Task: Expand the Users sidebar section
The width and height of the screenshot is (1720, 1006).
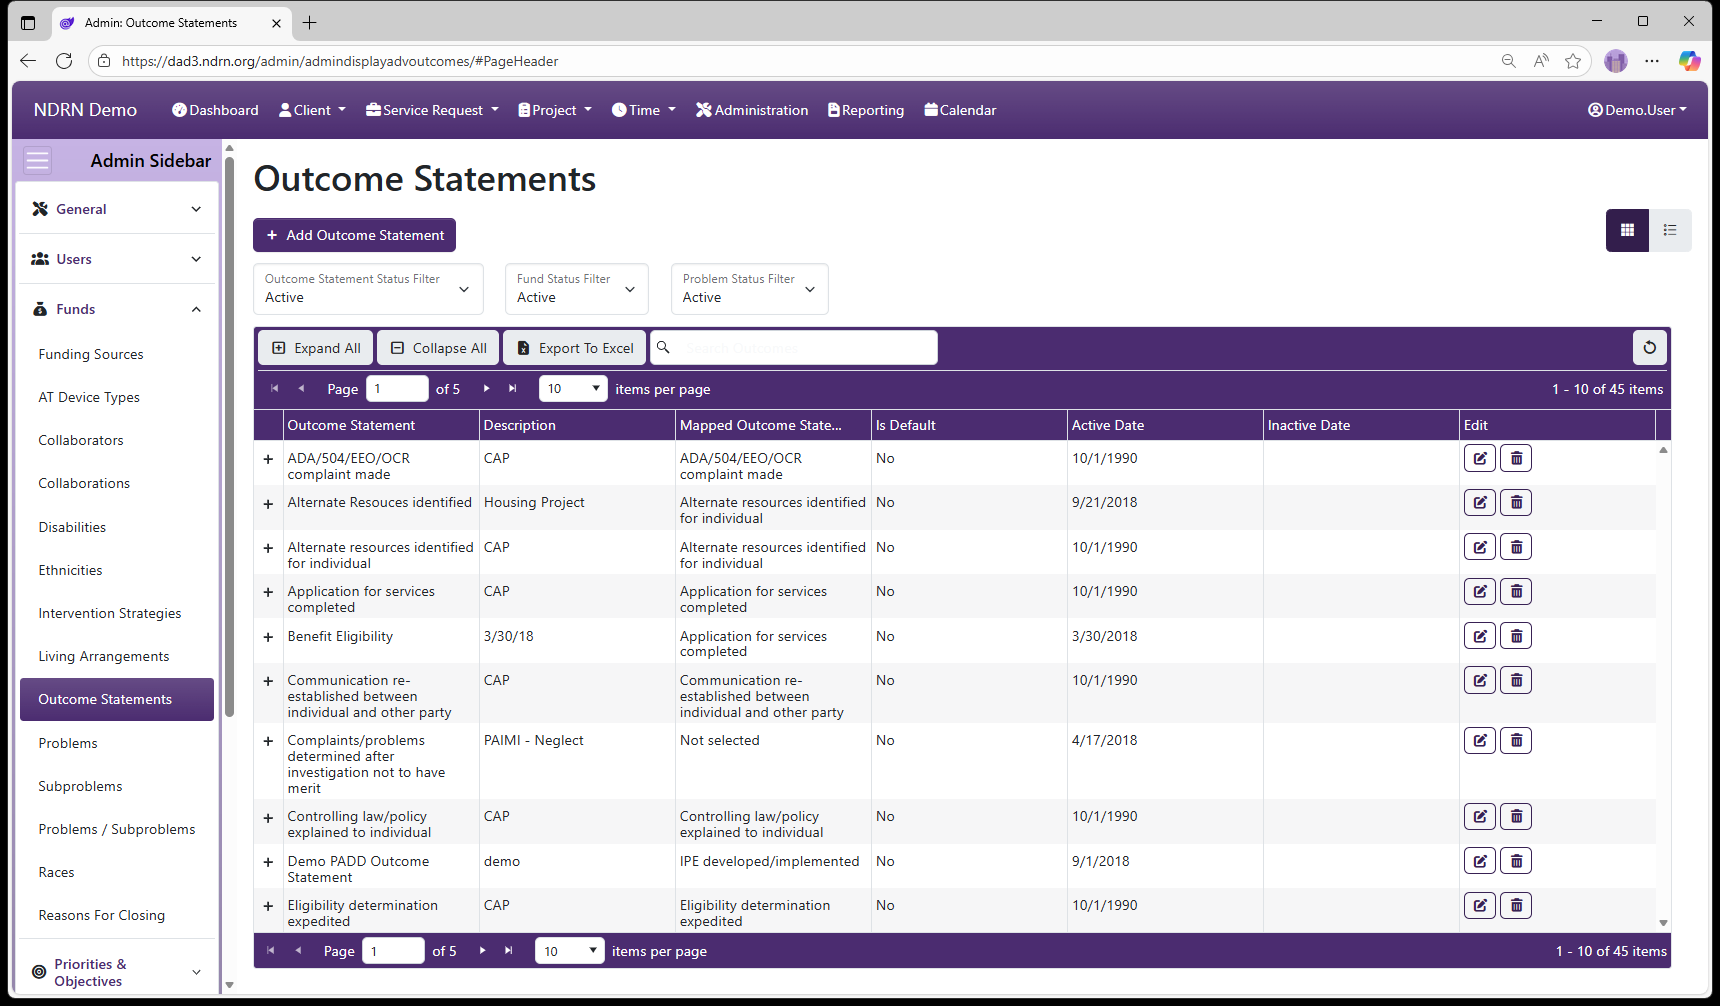Action: pyautogui.click(x=117, y=259)
